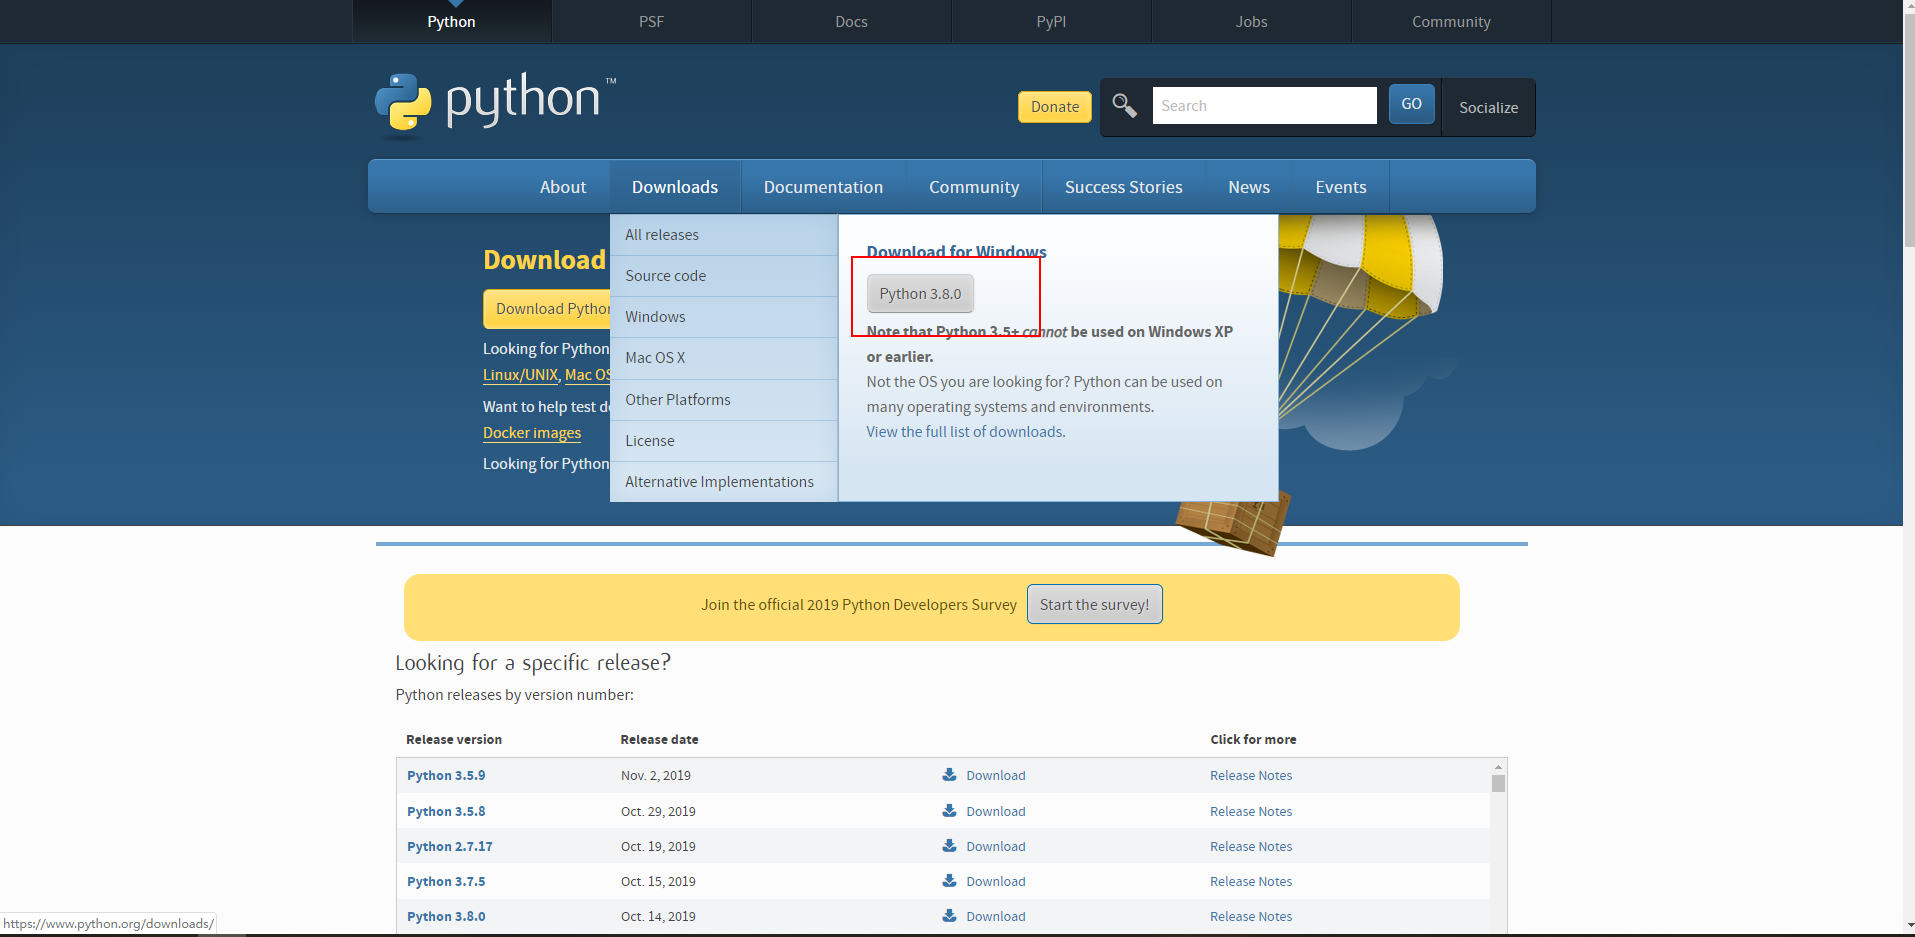Click the download icon for Python 2.7.17
The width and height of the screenshot is (1915, 937).
tap(947, 846)
